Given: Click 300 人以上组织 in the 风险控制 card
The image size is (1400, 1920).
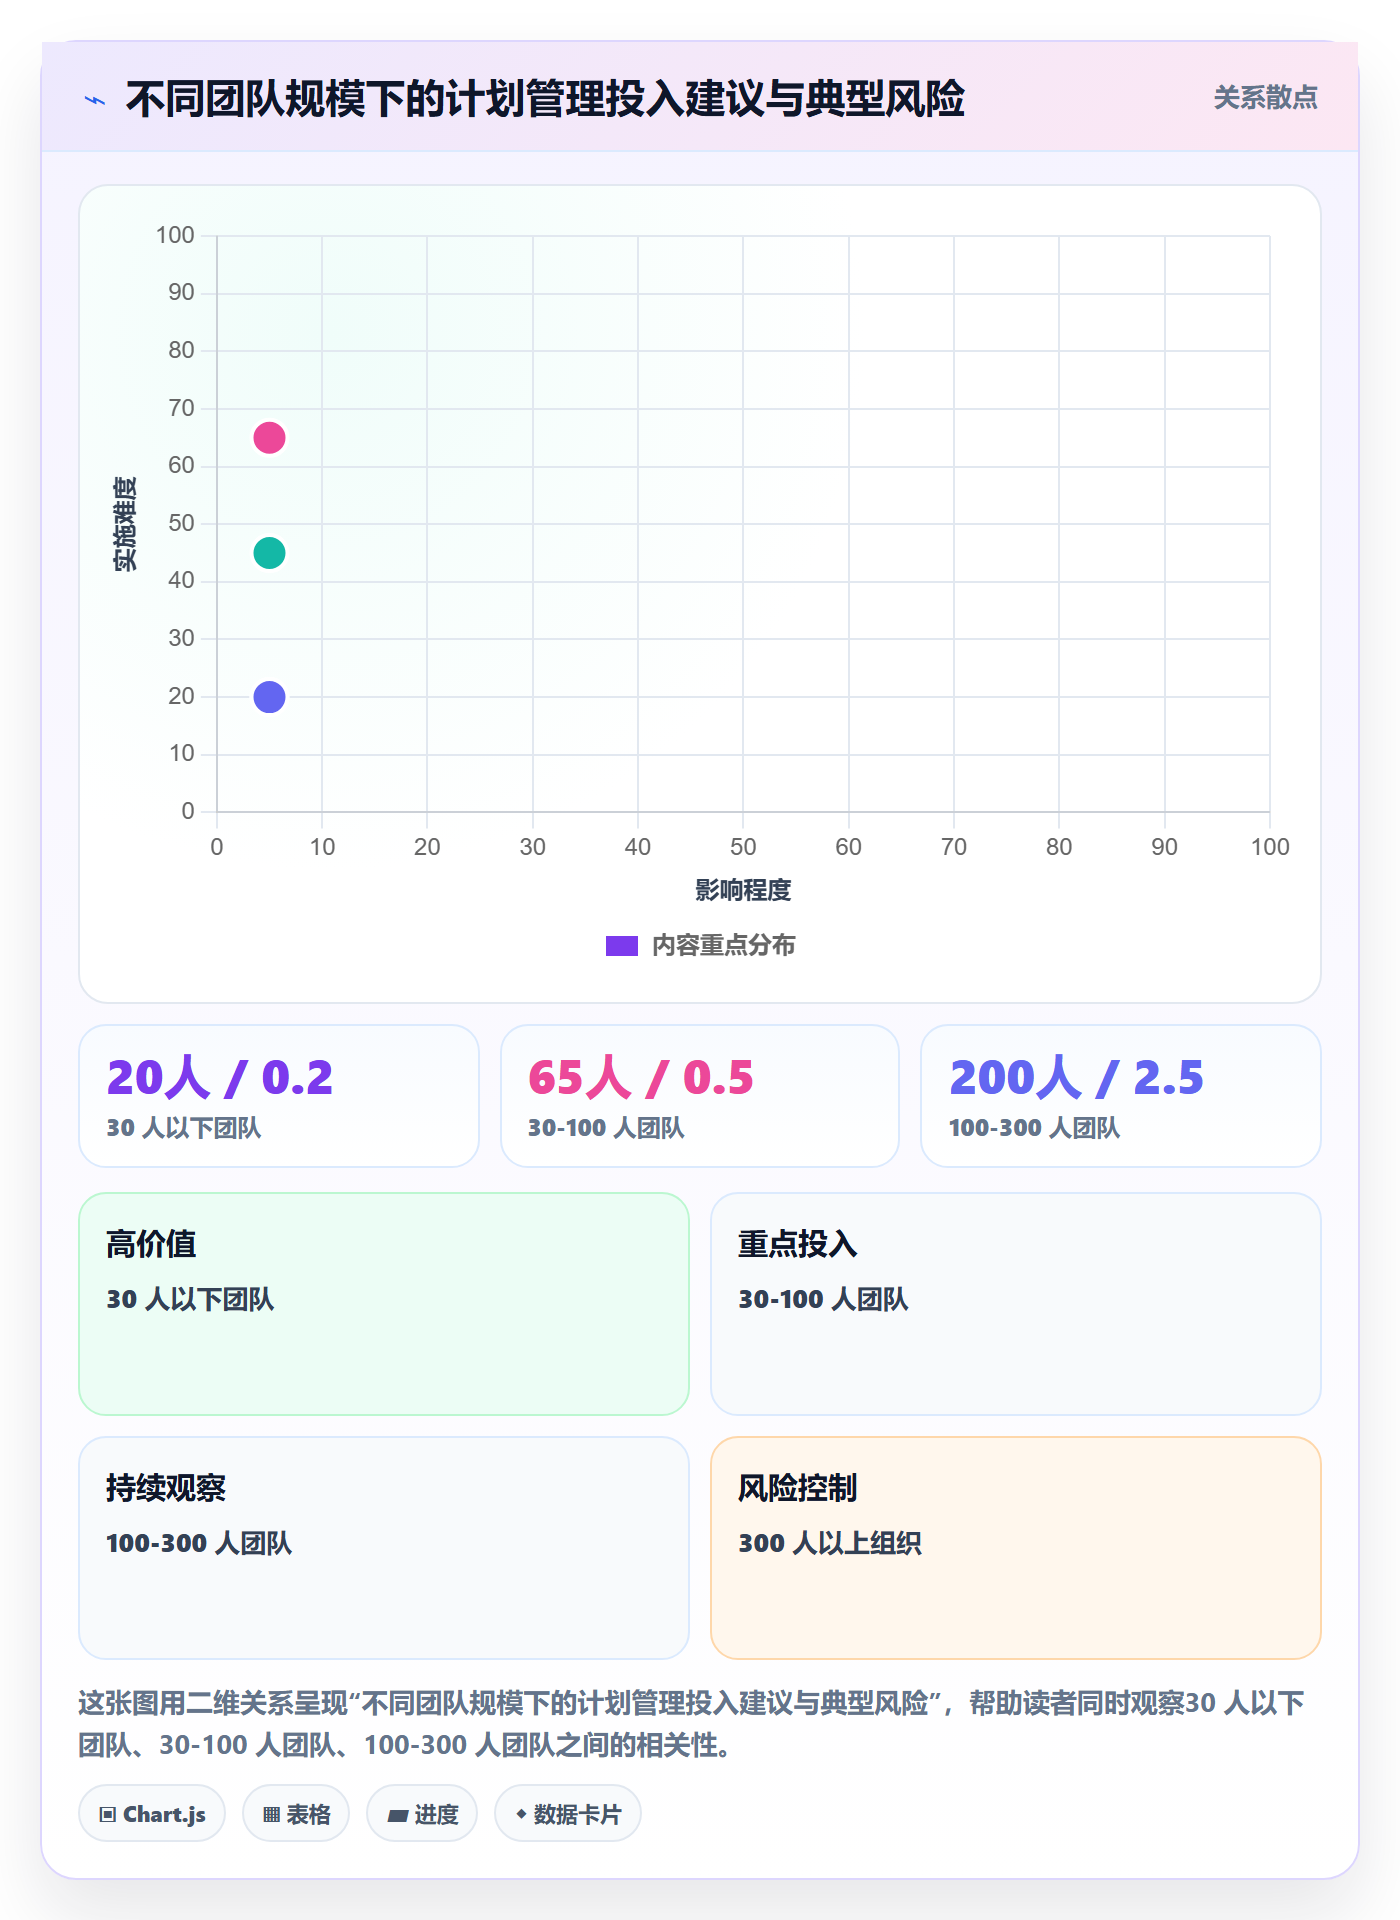Looking at the screenshot, I should (x=830, y=1543).
